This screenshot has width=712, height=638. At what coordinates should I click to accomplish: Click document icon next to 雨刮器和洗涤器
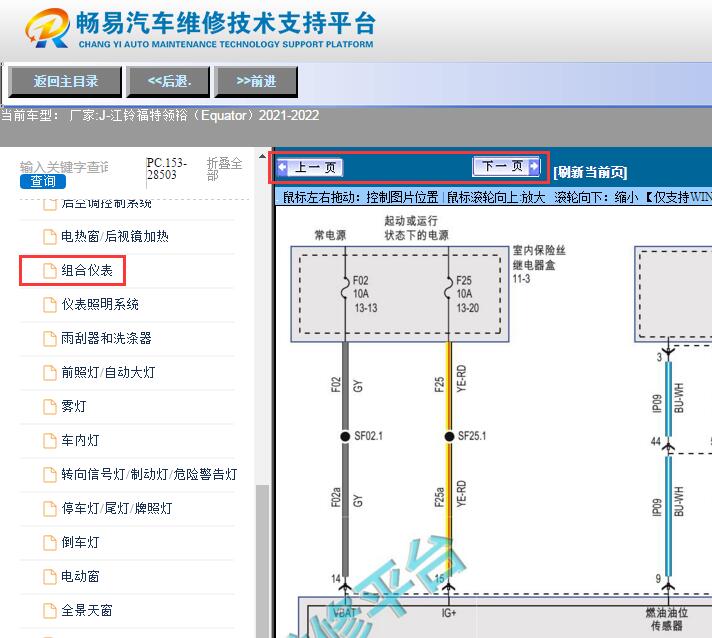(x=49, y=339)
